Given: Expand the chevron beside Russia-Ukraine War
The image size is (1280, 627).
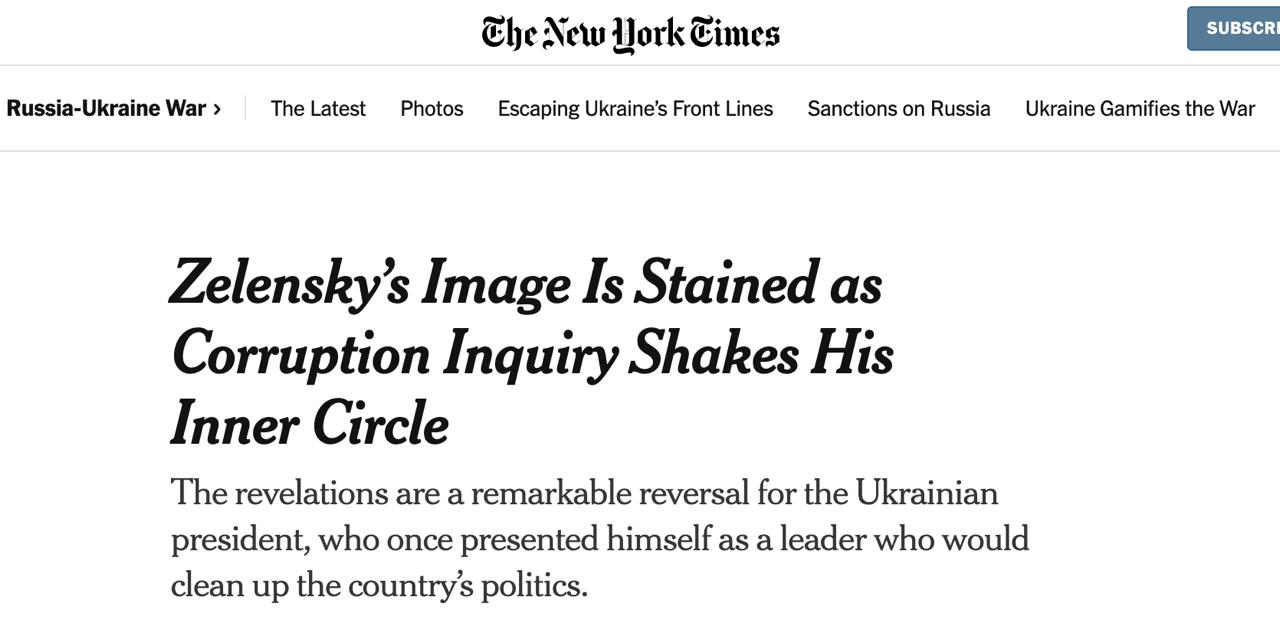Looking at the screenshot, I should (217, 109).
